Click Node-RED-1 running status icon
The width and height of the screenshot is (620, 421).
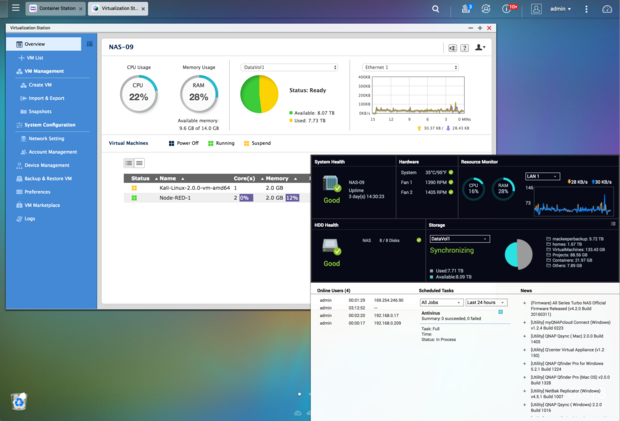tap(134, 198)
